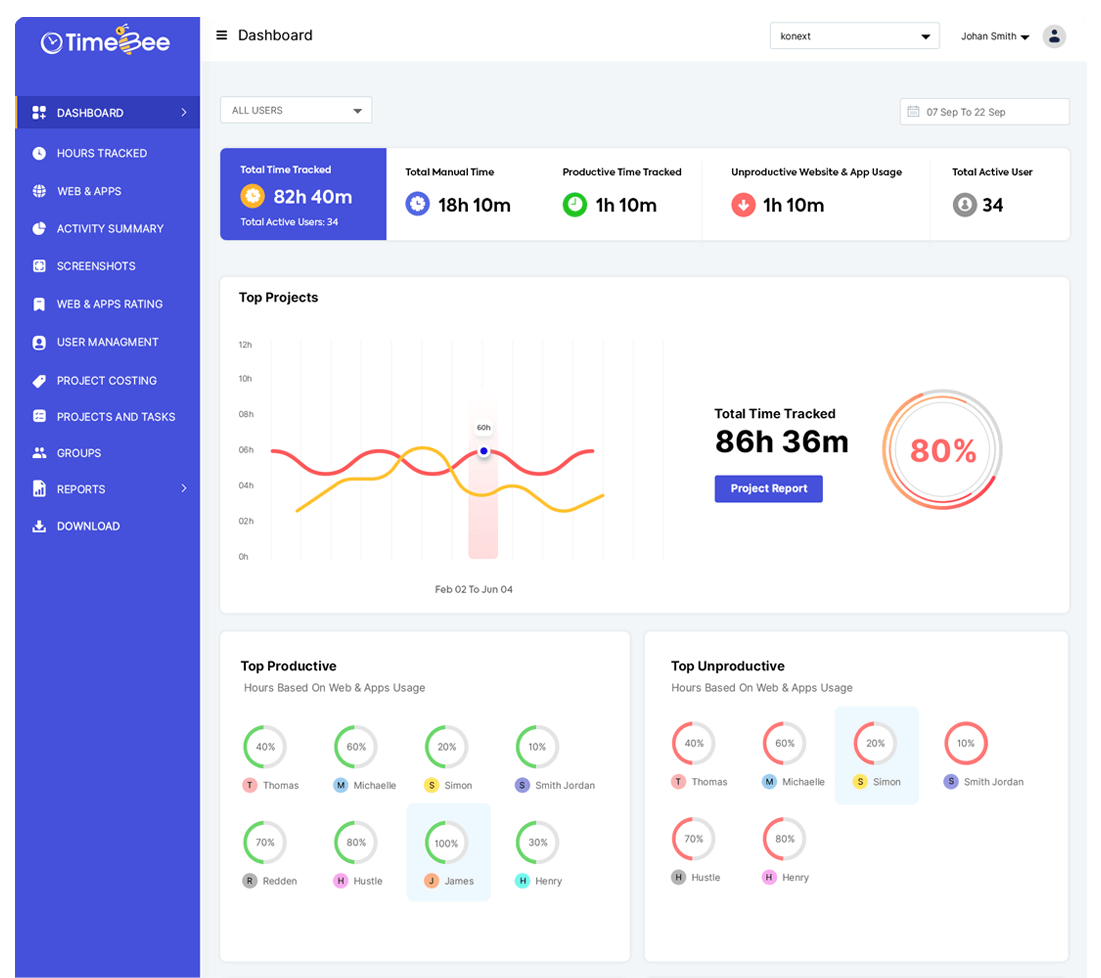This screenshot has height=978, width=1101.
Task: Open Web & Apps via its globe icon
Action: point(37,191)
